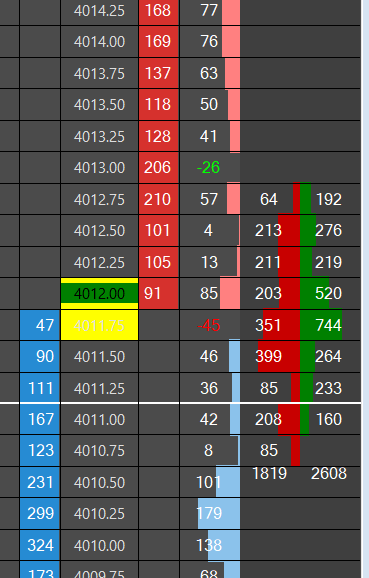
Task: Select the green -26 delta value
Action: tap(209, 168)
